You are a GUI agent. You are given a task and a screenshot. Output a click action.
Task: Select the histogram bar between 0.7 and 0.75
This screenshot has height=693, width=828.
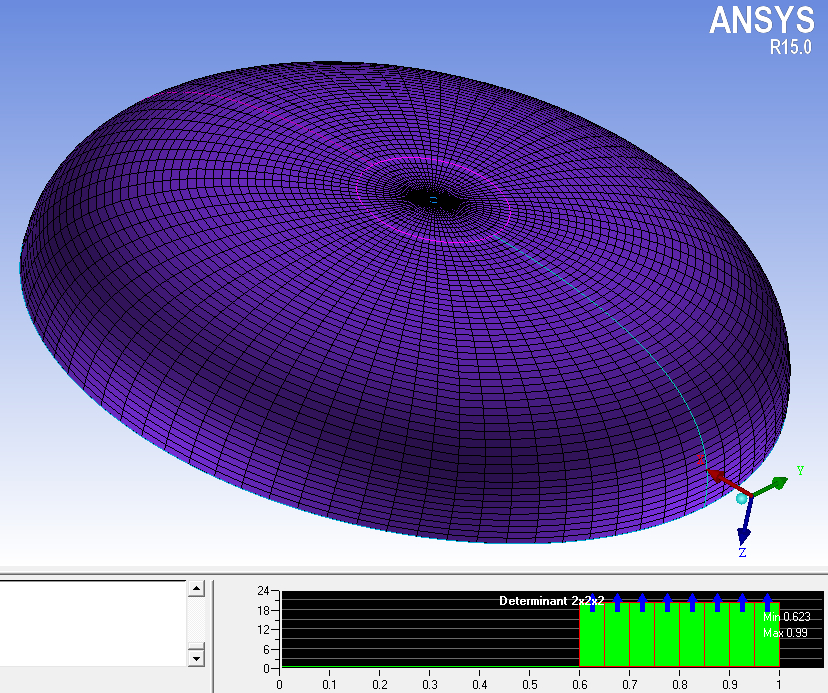pyautogui.click(x=642, y=640)
